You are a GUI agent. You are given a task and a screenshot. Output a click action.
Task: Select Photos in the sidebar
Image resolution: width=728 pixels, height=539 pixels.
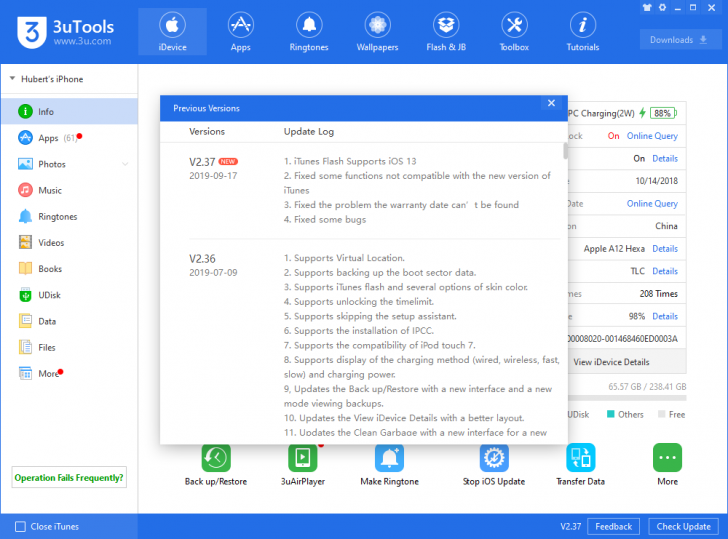[69, 164]
